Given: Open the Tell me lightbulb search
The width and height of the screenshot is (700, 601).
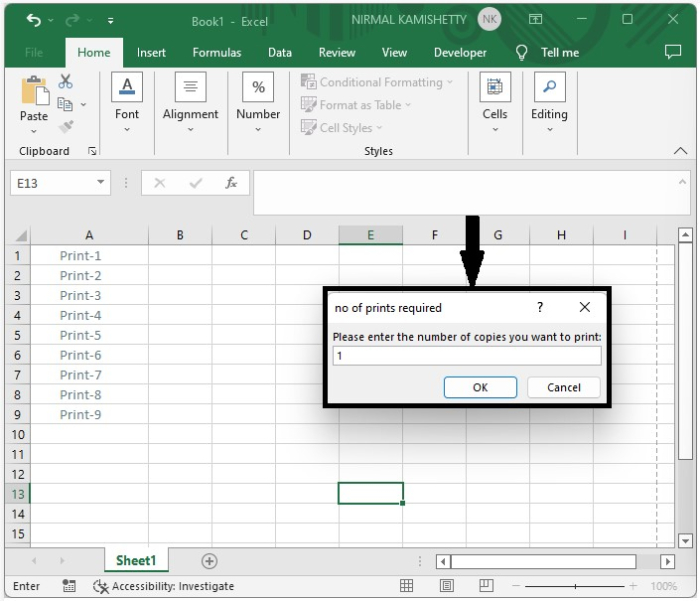Looking at the screenshot, I should [x=522, y=52].
